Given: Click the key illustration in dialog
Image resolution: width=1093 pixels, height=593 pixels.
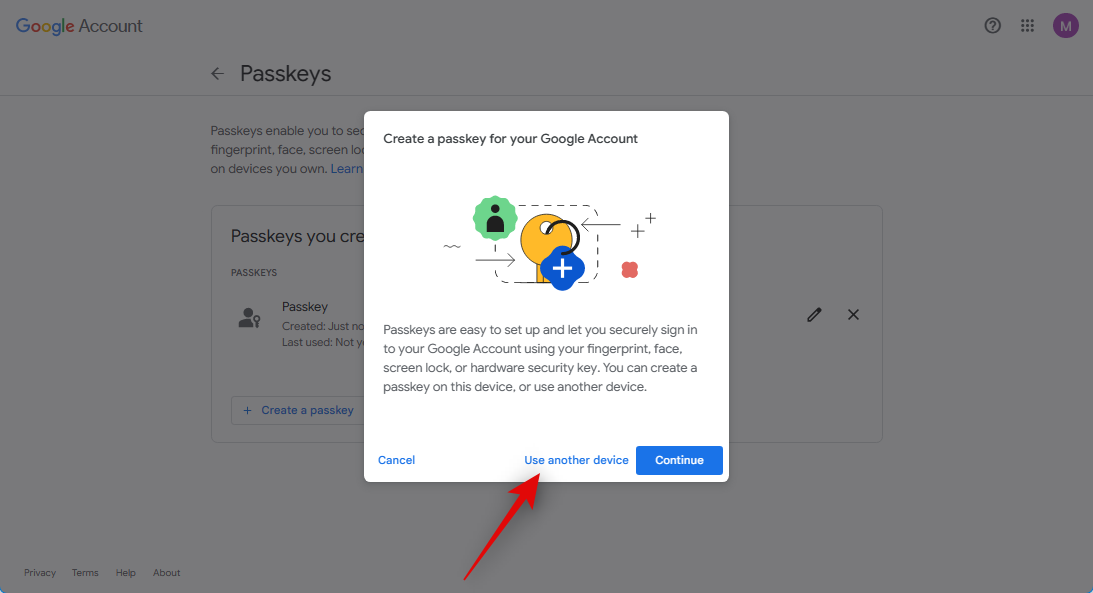Looking at the screenshot, I should [x=551, y=244].
